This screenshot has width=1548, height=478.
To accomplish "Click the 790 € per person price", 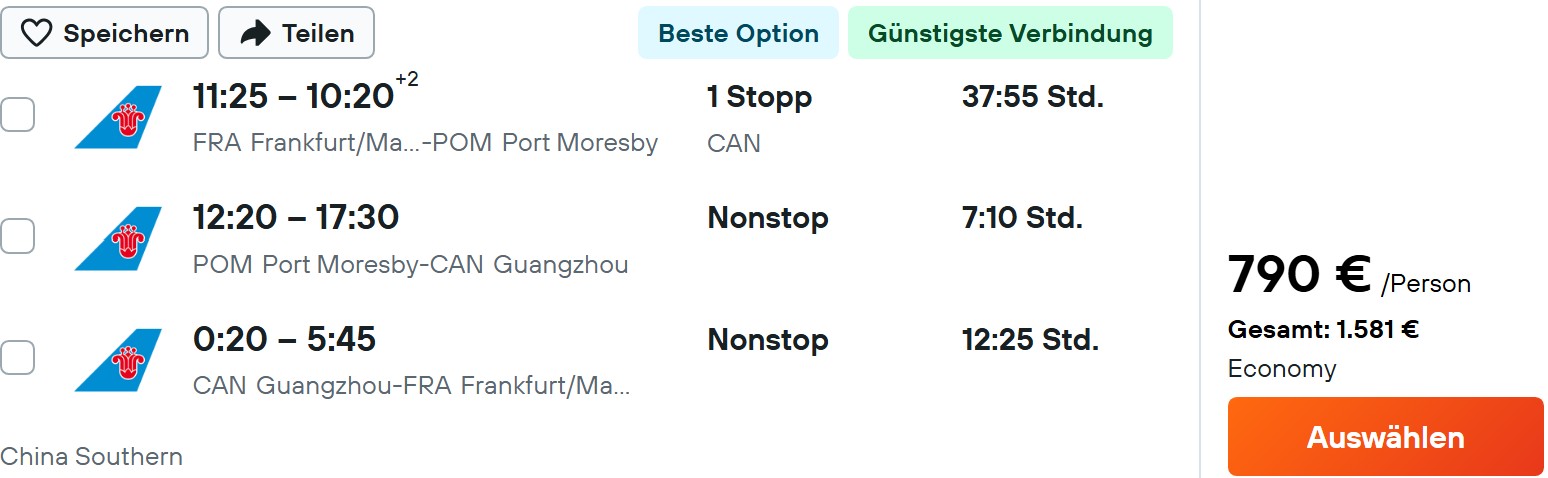I will [1299, 275].
